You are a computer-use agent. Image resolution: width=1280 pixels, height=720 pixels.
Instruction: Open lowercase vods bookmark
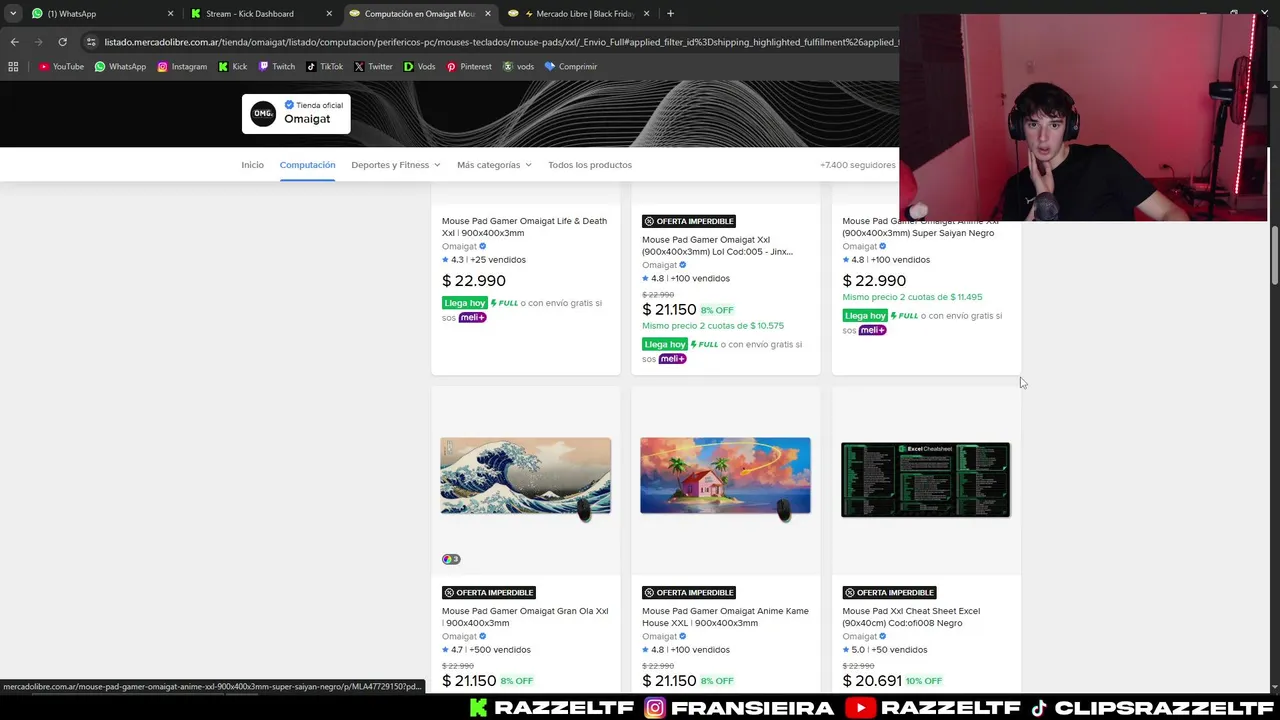[518, 67]
